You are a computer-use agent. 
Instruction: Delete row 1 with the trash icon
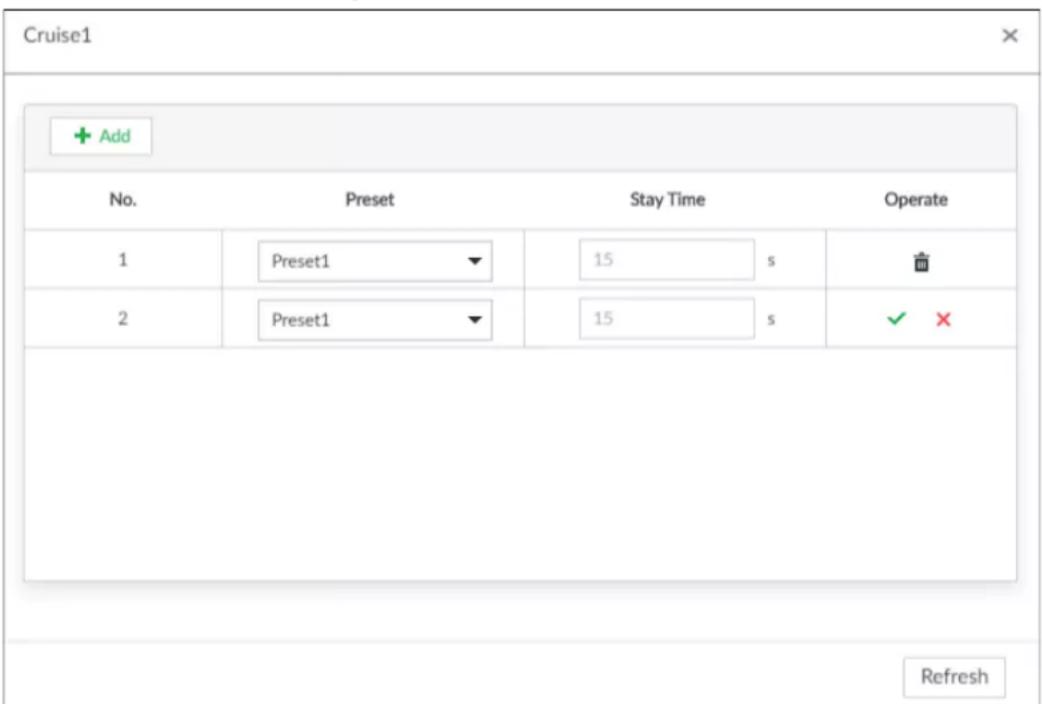921,262
